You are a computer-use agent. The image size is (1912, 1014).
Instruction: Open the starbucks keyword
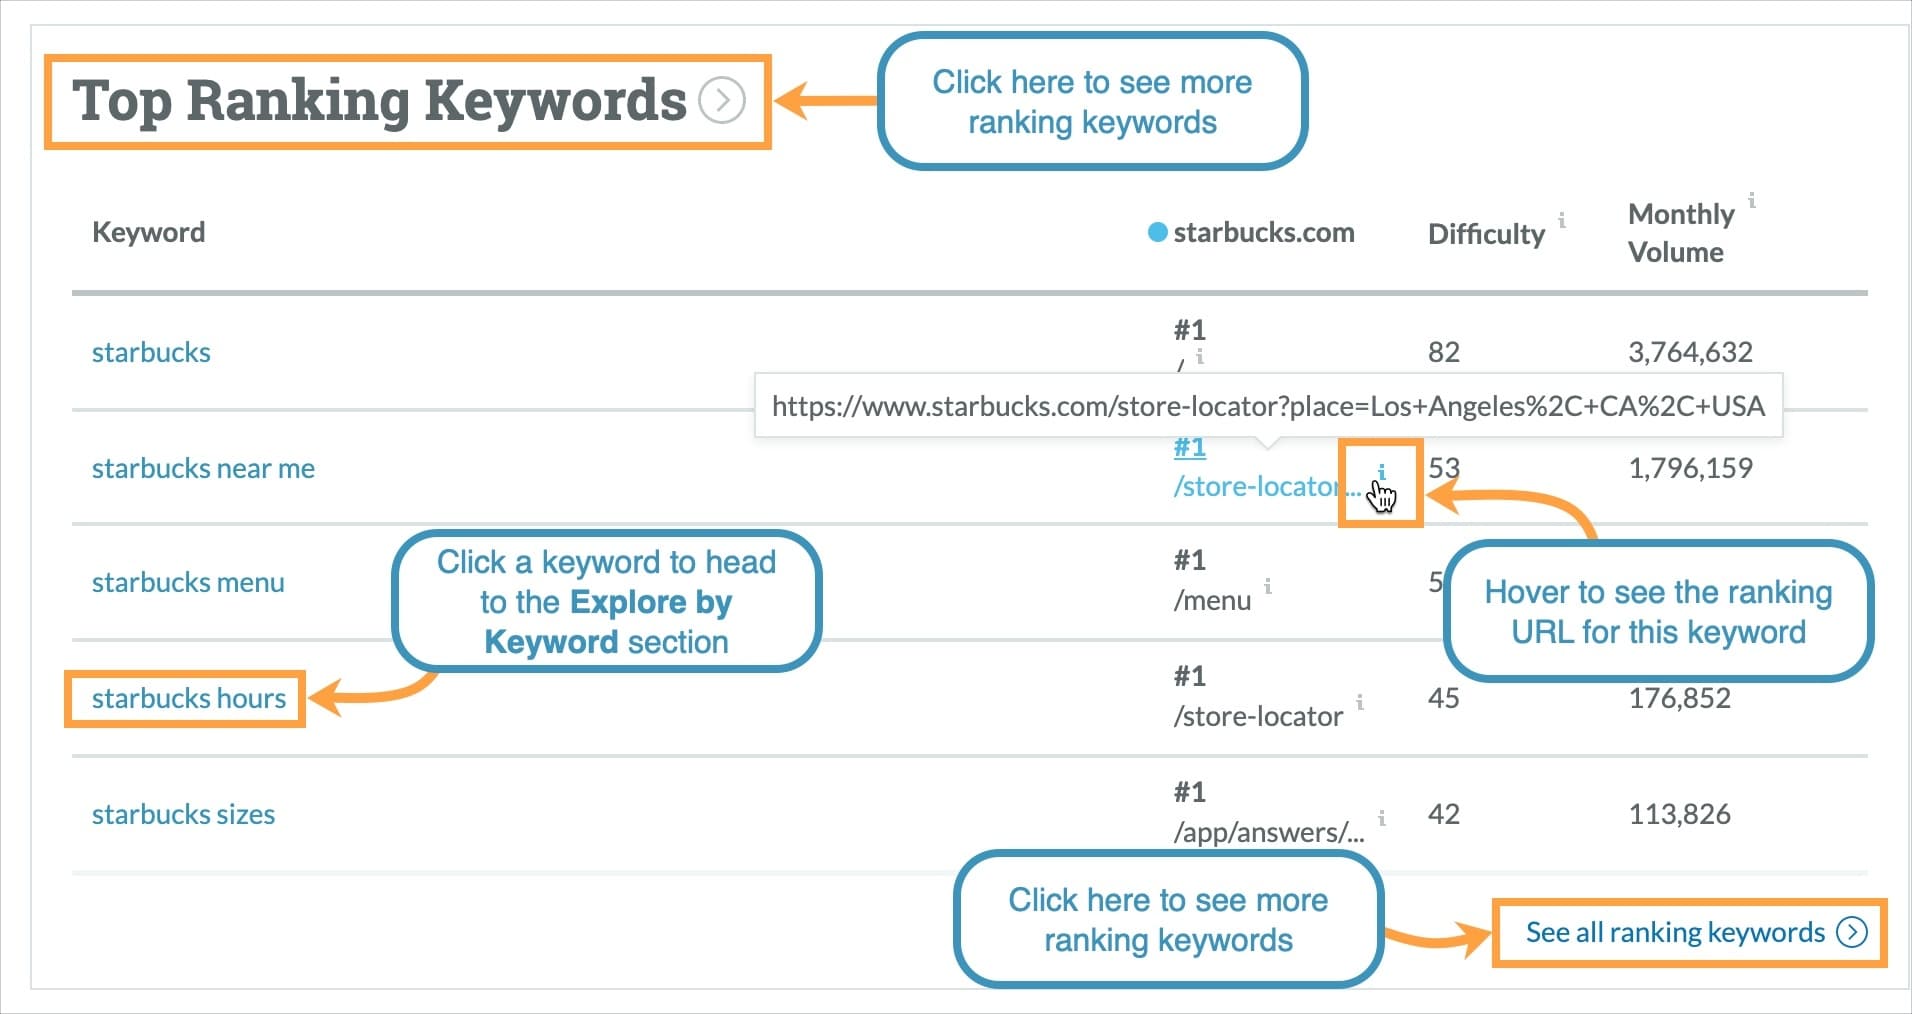[151, 352]
